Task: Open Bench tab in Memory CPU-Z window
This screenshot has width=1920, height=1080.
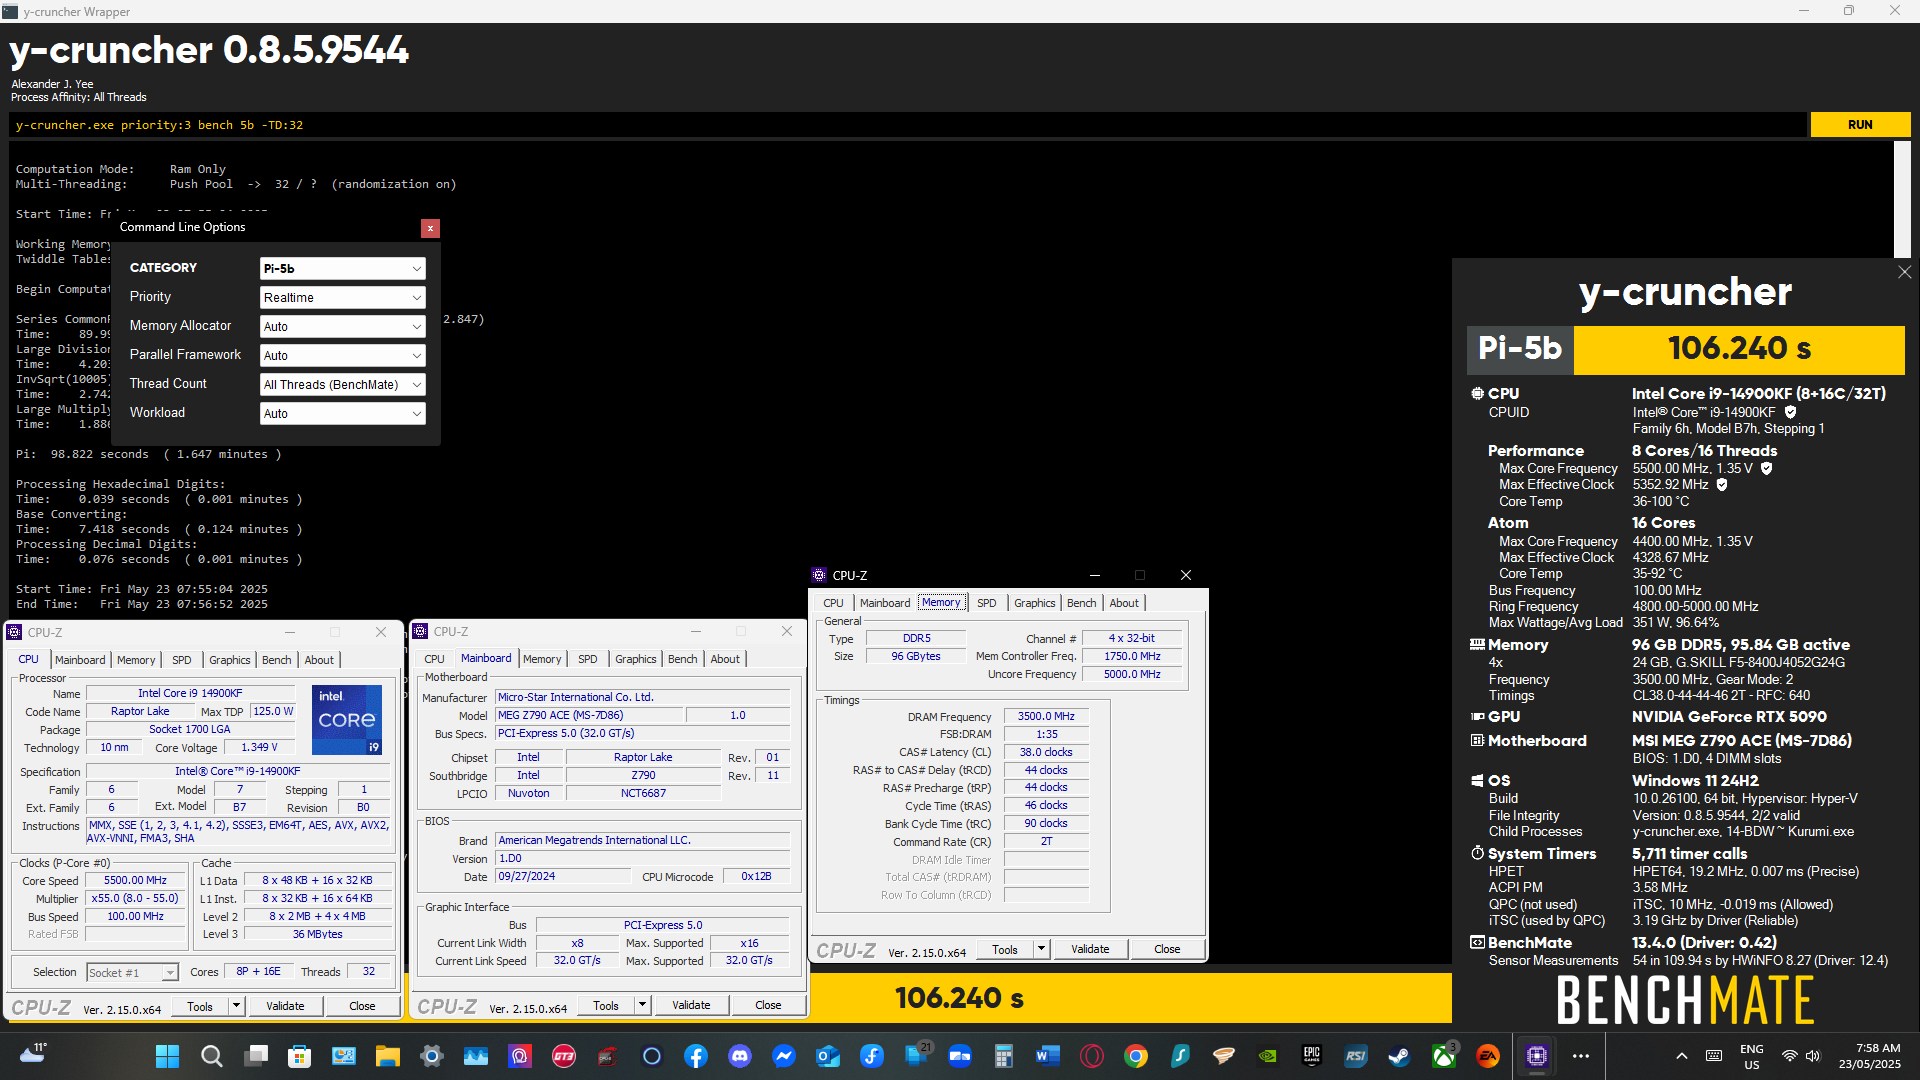Action: point(1081,603)
